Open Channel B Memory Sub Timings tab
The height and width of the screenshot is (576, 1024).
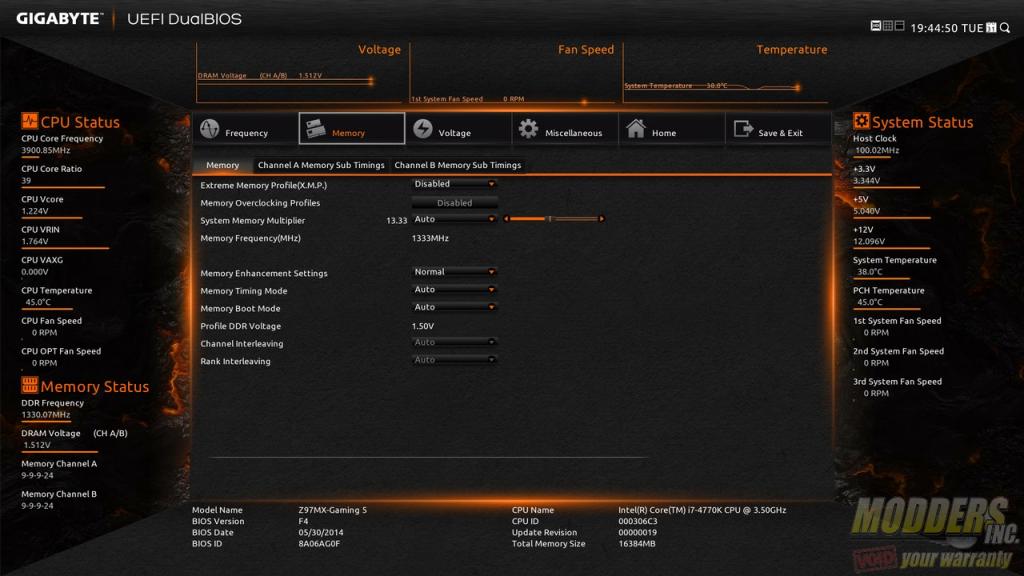coord(457,165)
